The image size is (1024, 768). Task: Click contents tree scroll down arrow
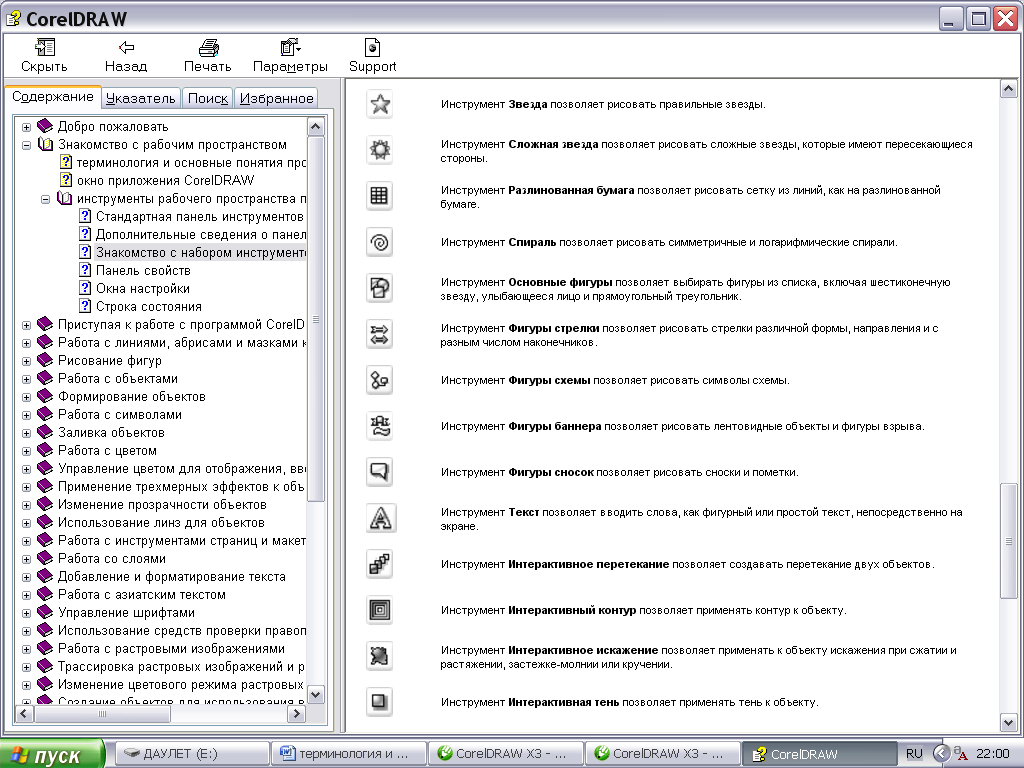(315, 694)
